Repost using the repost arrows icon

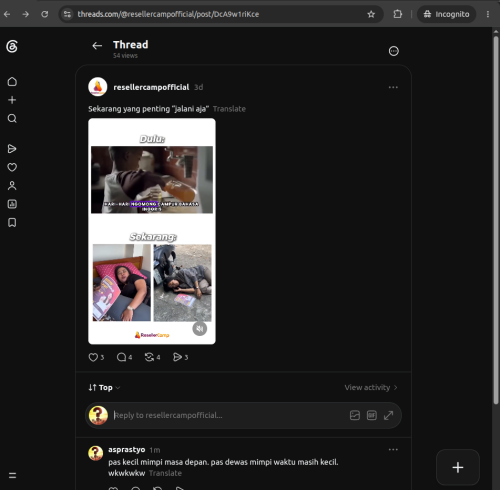point(149,357)
